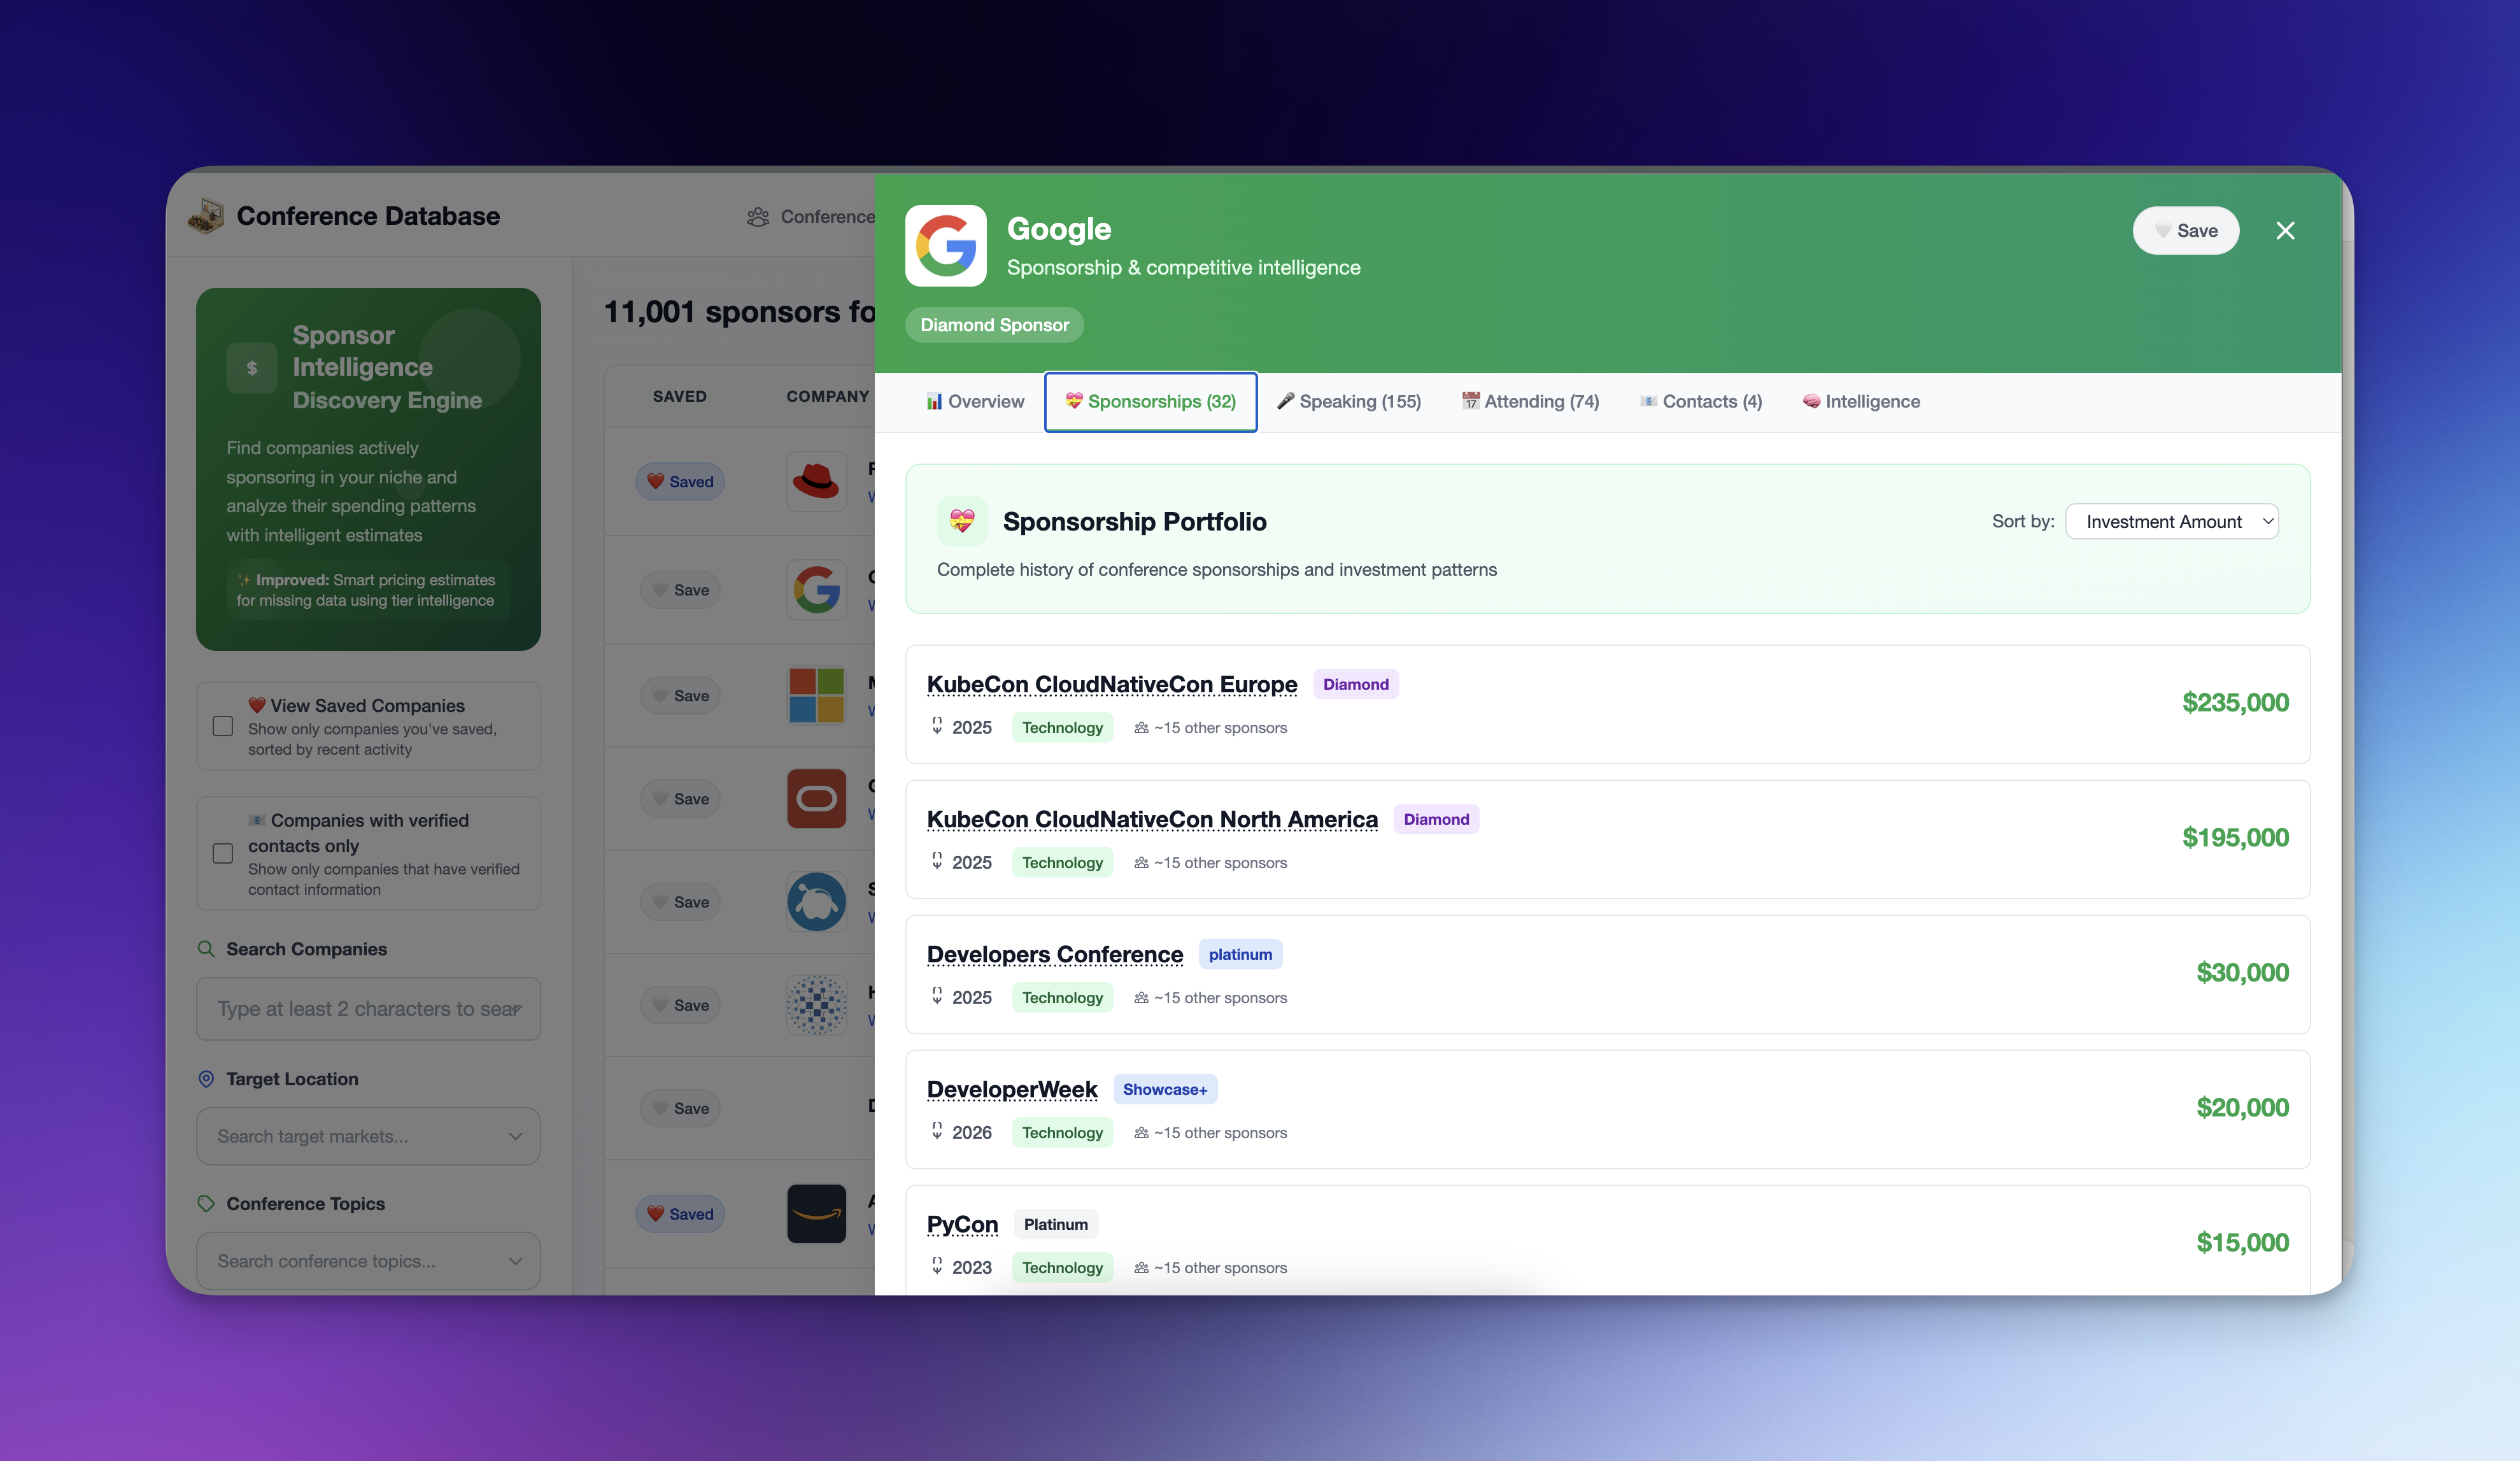The height and width of the screenshot is (1461, 2520).
Task: Click the Google logo in table
Action: click(816, 590)
